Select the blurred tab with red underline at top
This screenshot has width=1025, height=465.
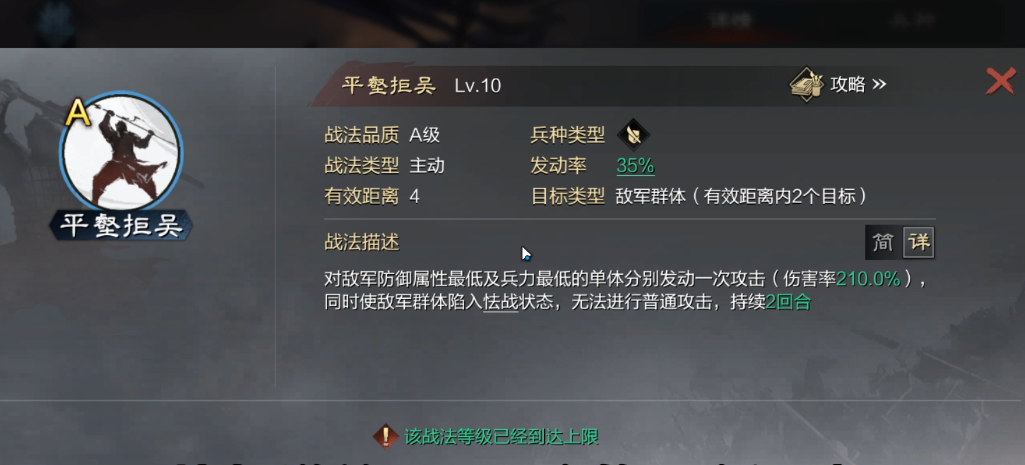point(730,22)
